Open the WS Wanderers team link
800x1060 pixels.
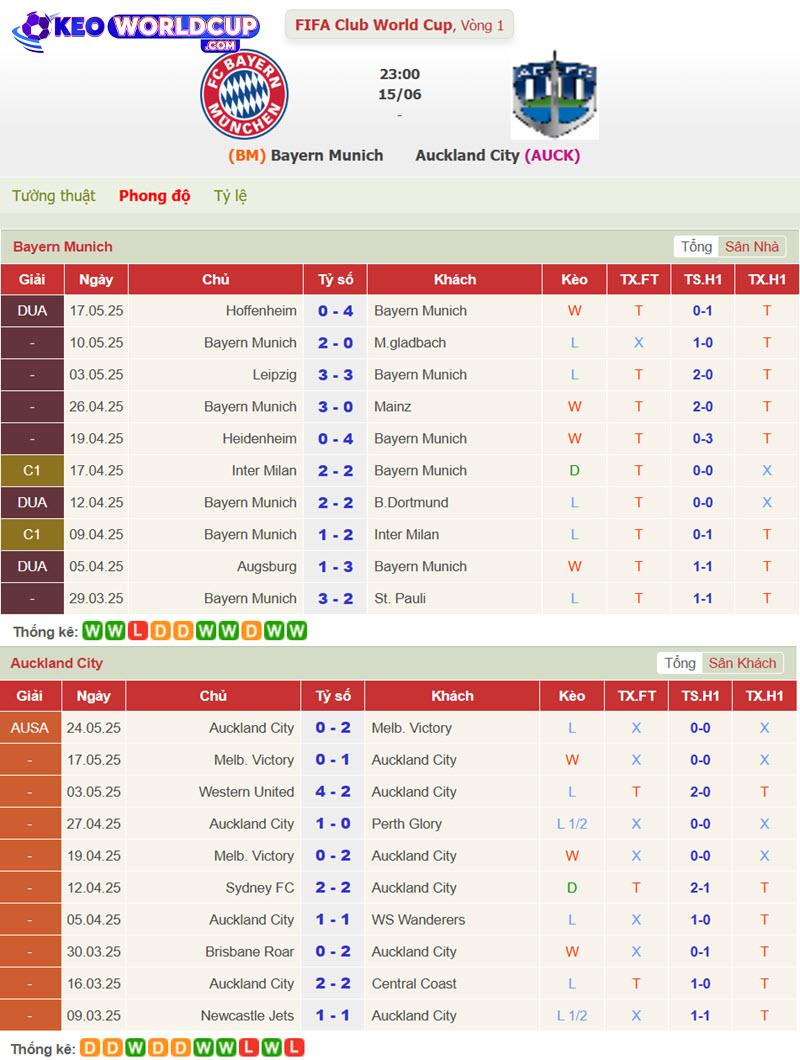[x=419, y=920]
